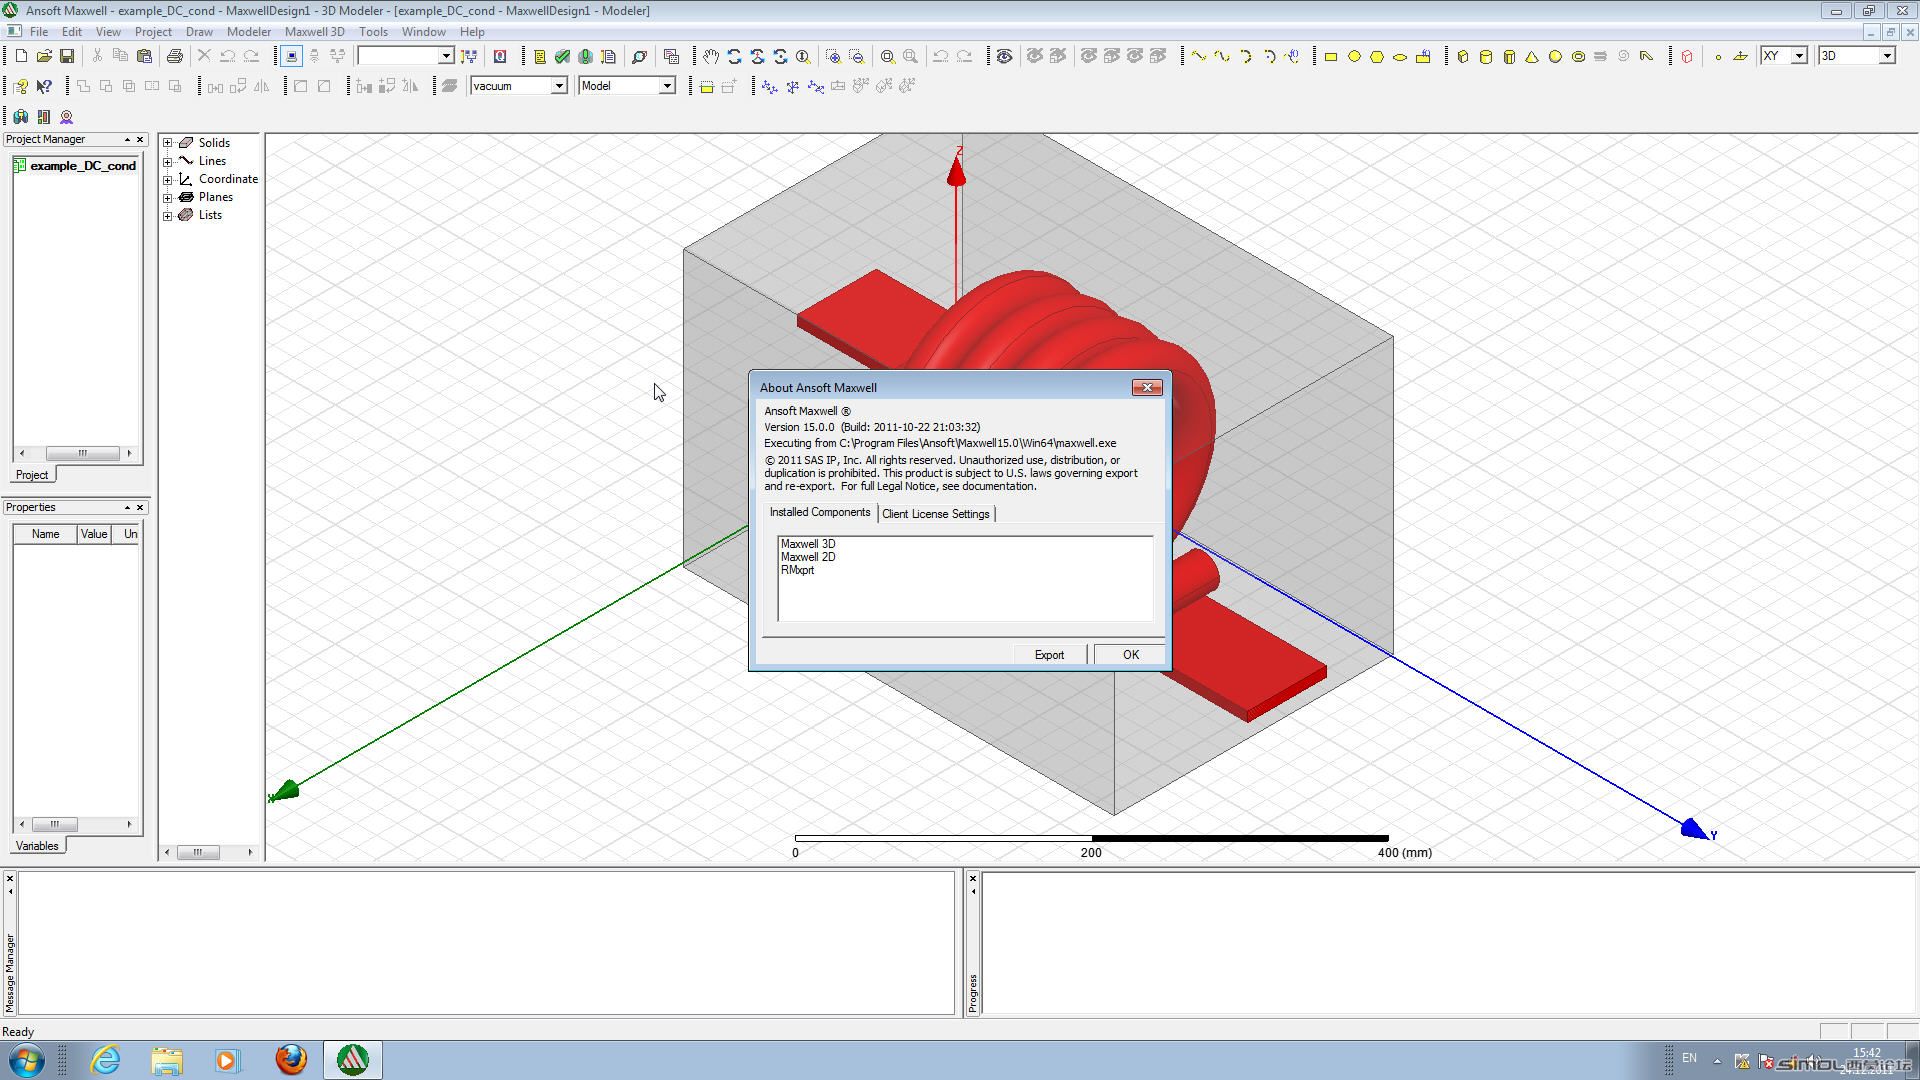Select the Draw ellipse tool

1400,56
